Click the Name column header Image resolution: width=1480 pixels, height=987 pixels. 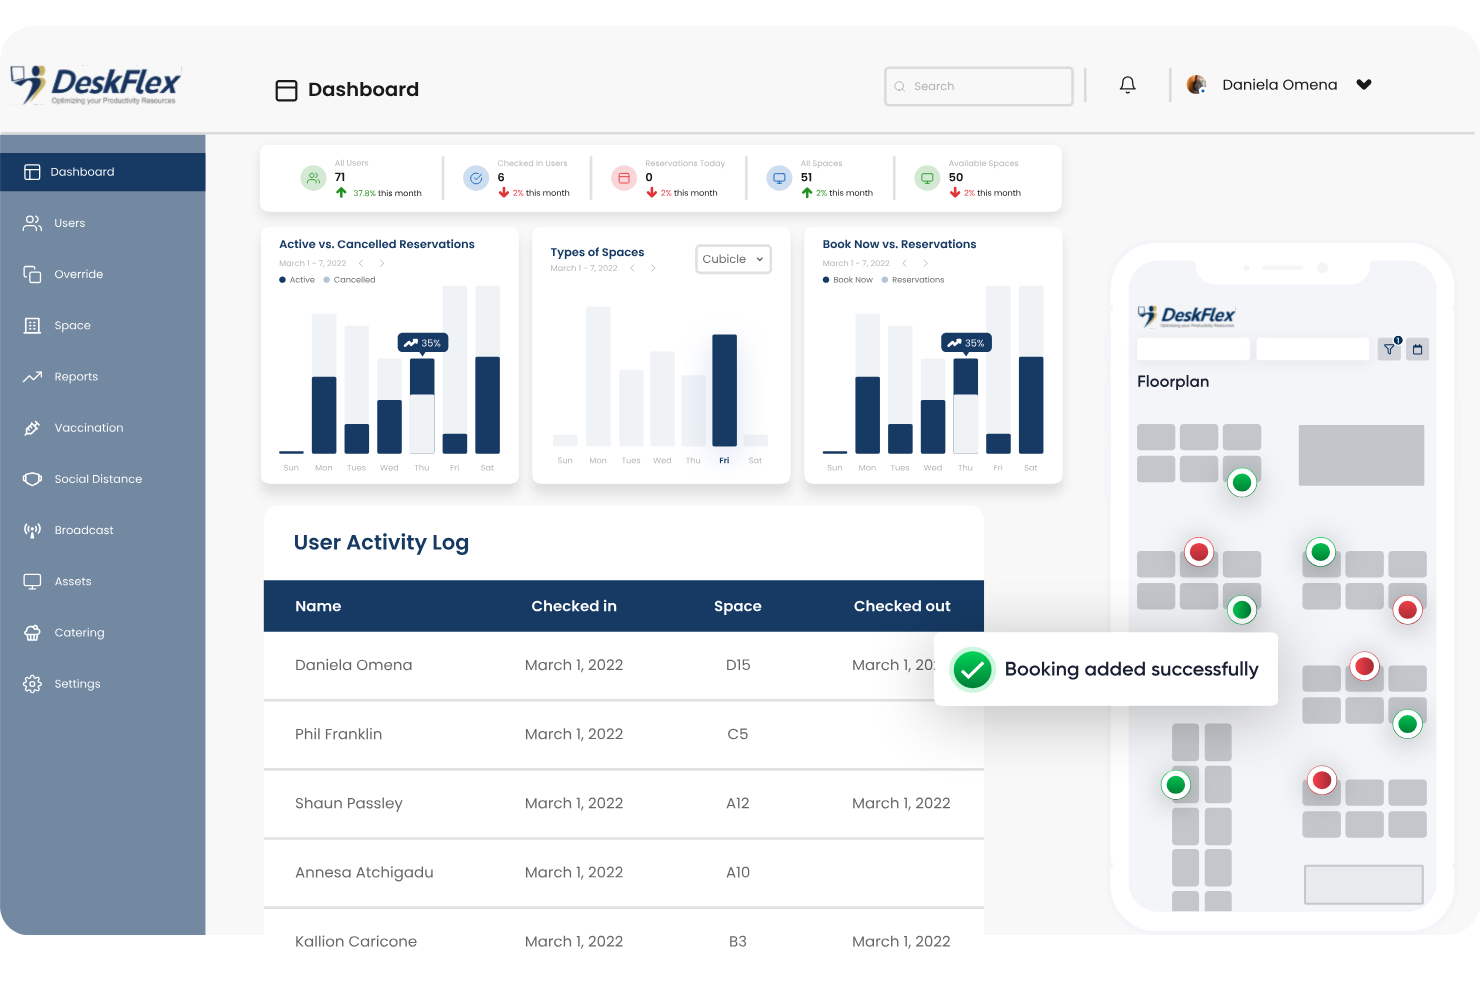[318, 606]
